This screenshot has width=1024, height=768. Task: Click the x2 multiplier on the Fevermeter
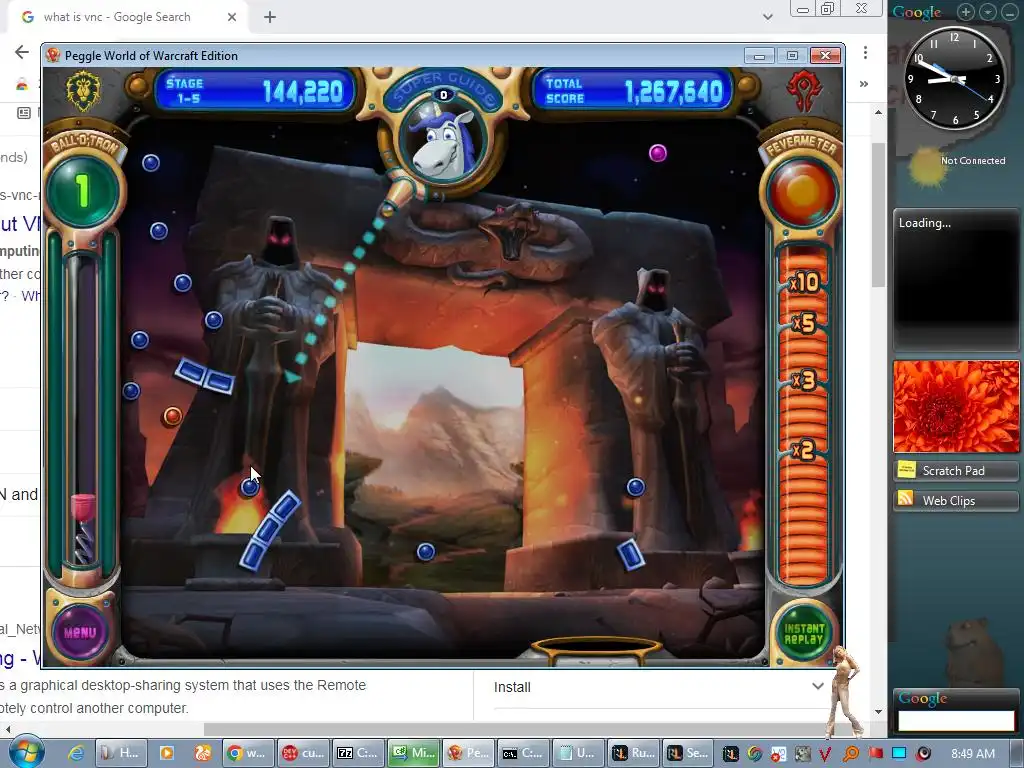tap(803, 450)
